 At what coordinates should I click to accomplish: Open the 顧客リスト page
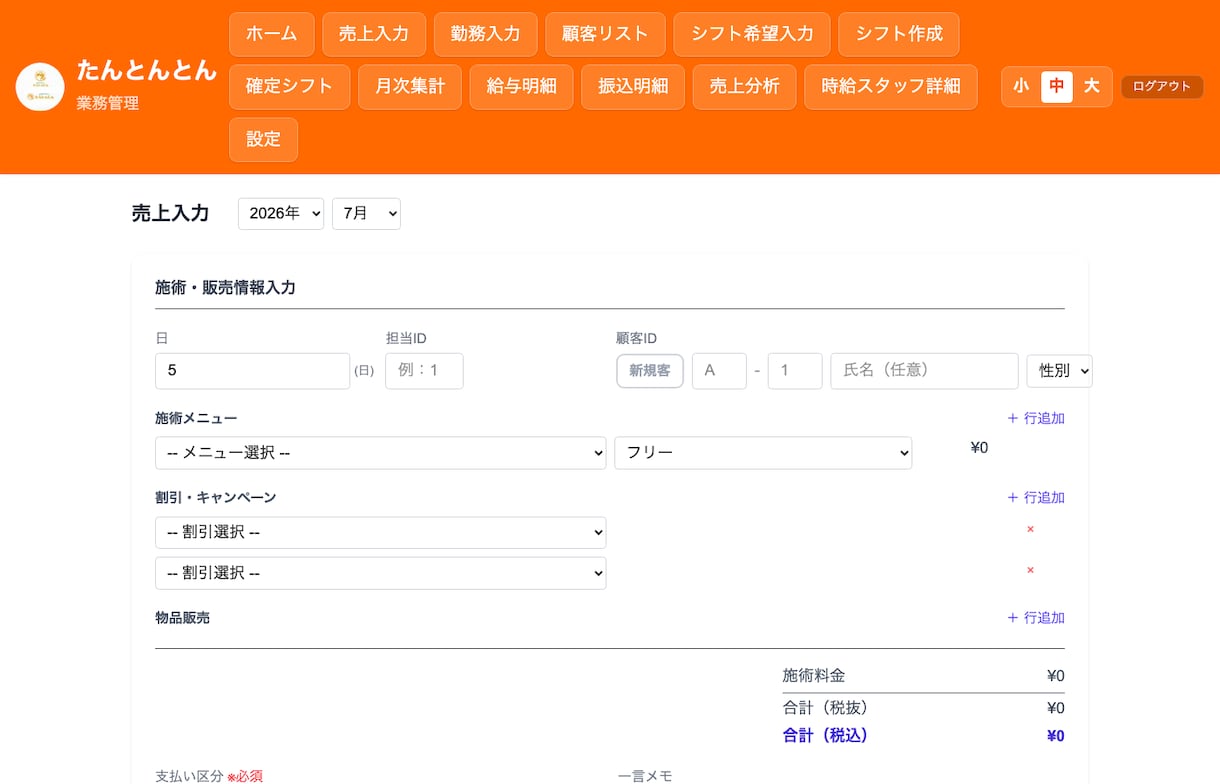[606, 34]
